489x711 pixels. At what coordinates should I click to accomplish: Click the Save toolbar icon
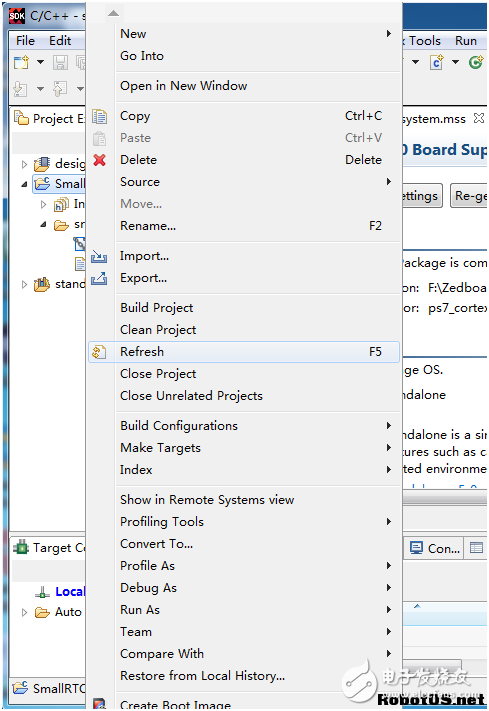[60, 62]
